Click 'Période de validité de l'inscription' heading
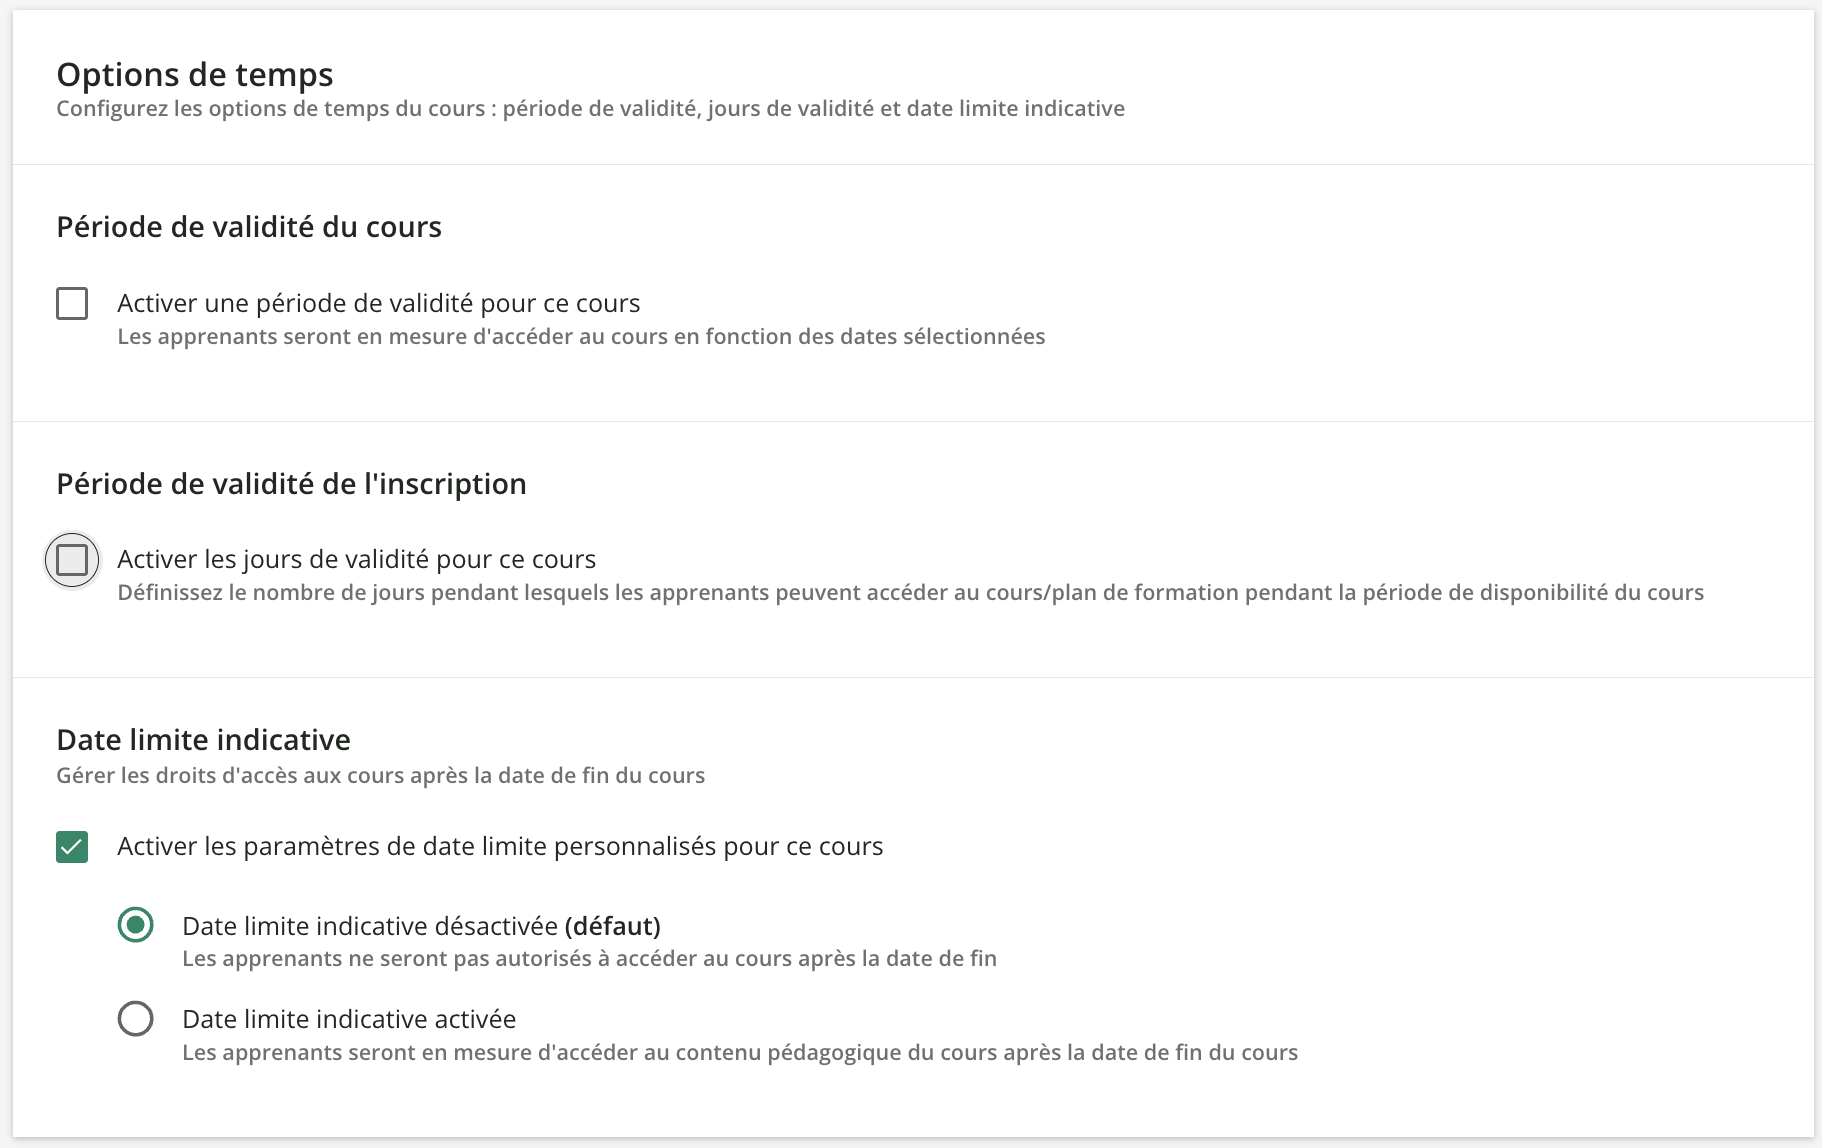 coord(291,483)
